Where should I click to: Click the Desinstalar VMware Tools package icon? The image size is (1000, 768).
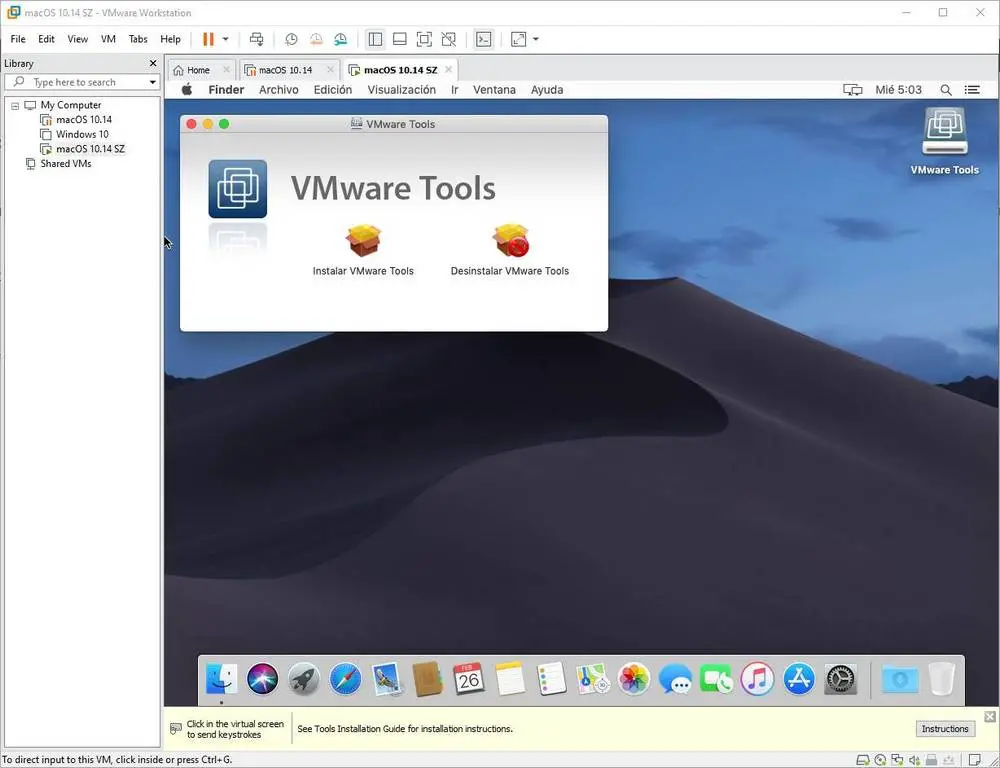coord(510,240)
